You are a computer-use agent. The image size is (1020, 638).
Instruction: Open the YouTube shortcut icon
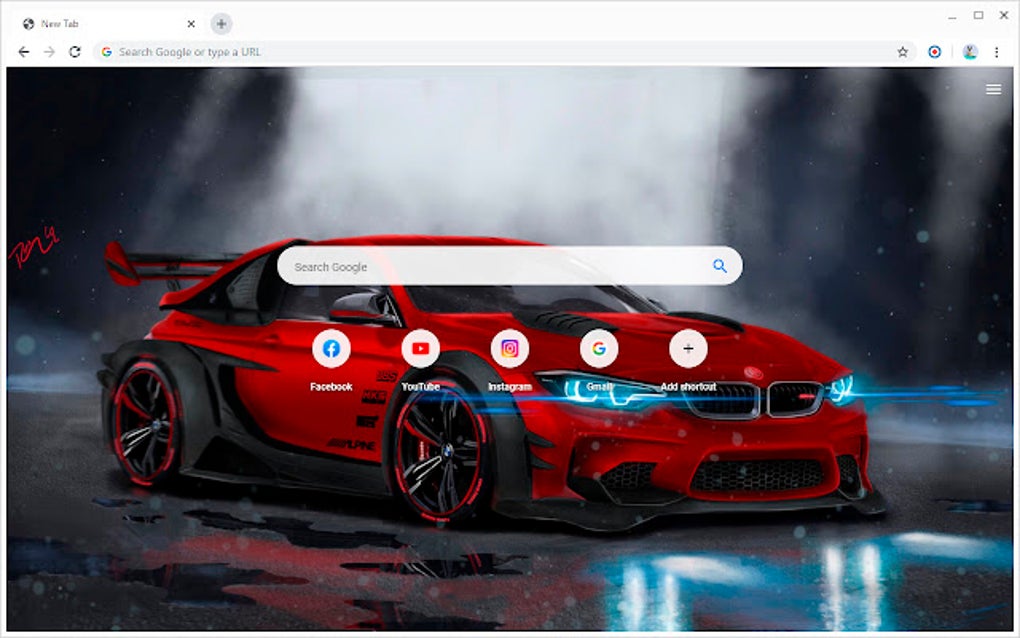420,349
